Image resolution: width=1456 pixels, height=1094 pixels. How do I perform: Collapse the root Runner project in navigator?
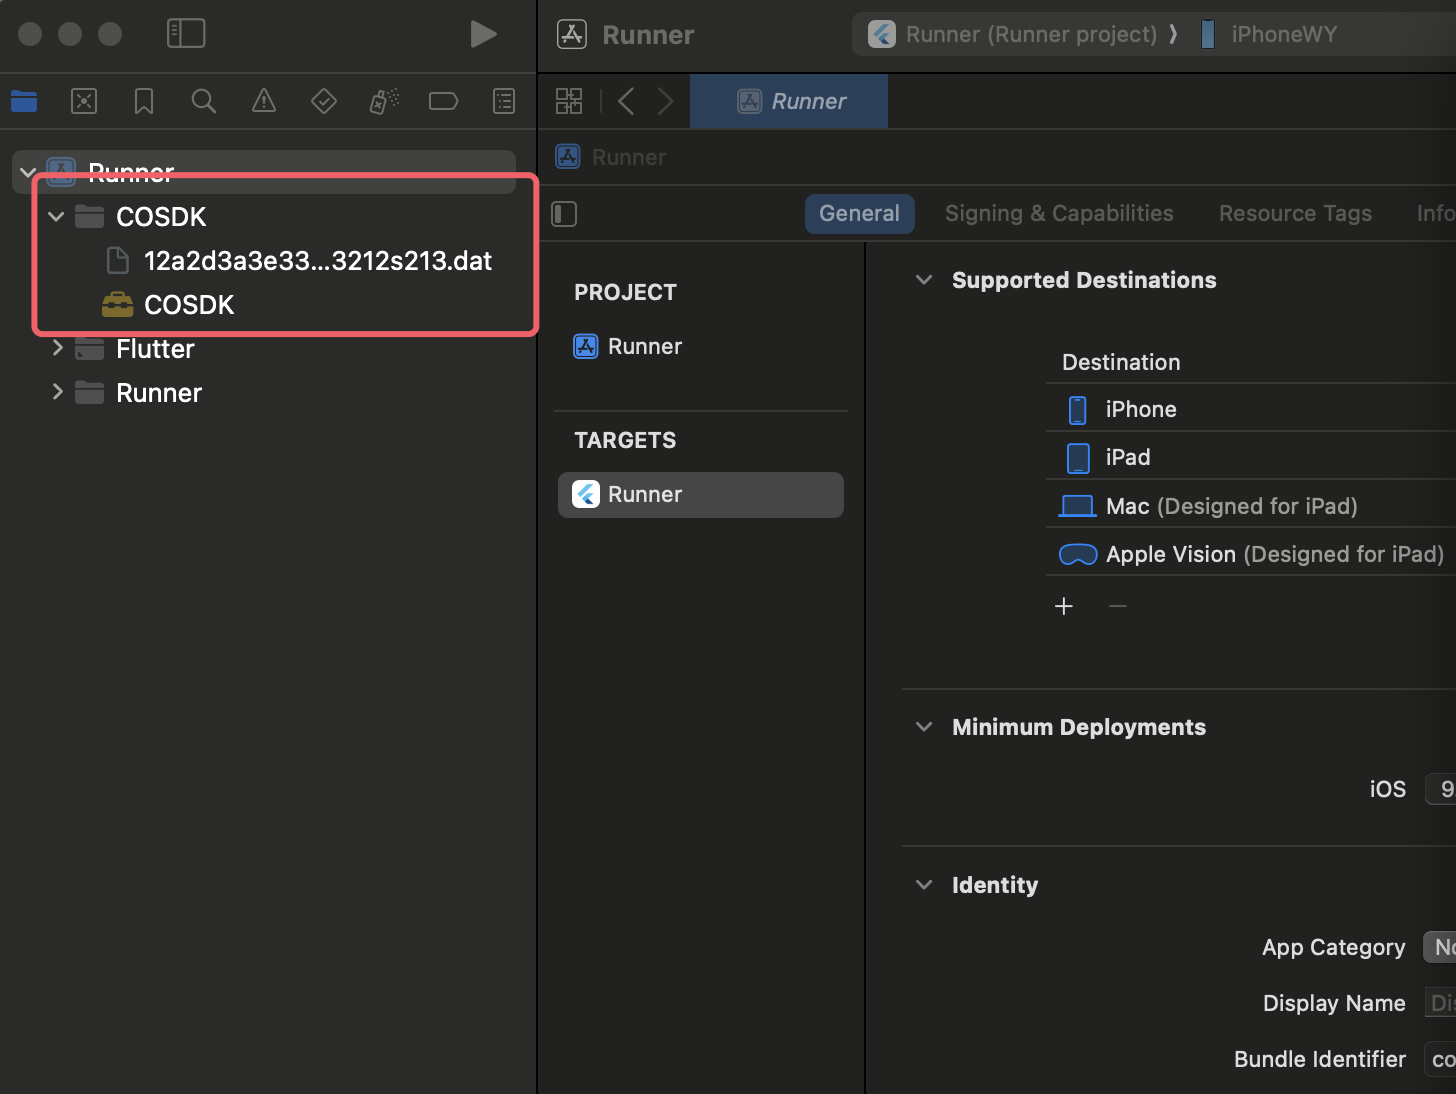(x=29, y=173)
